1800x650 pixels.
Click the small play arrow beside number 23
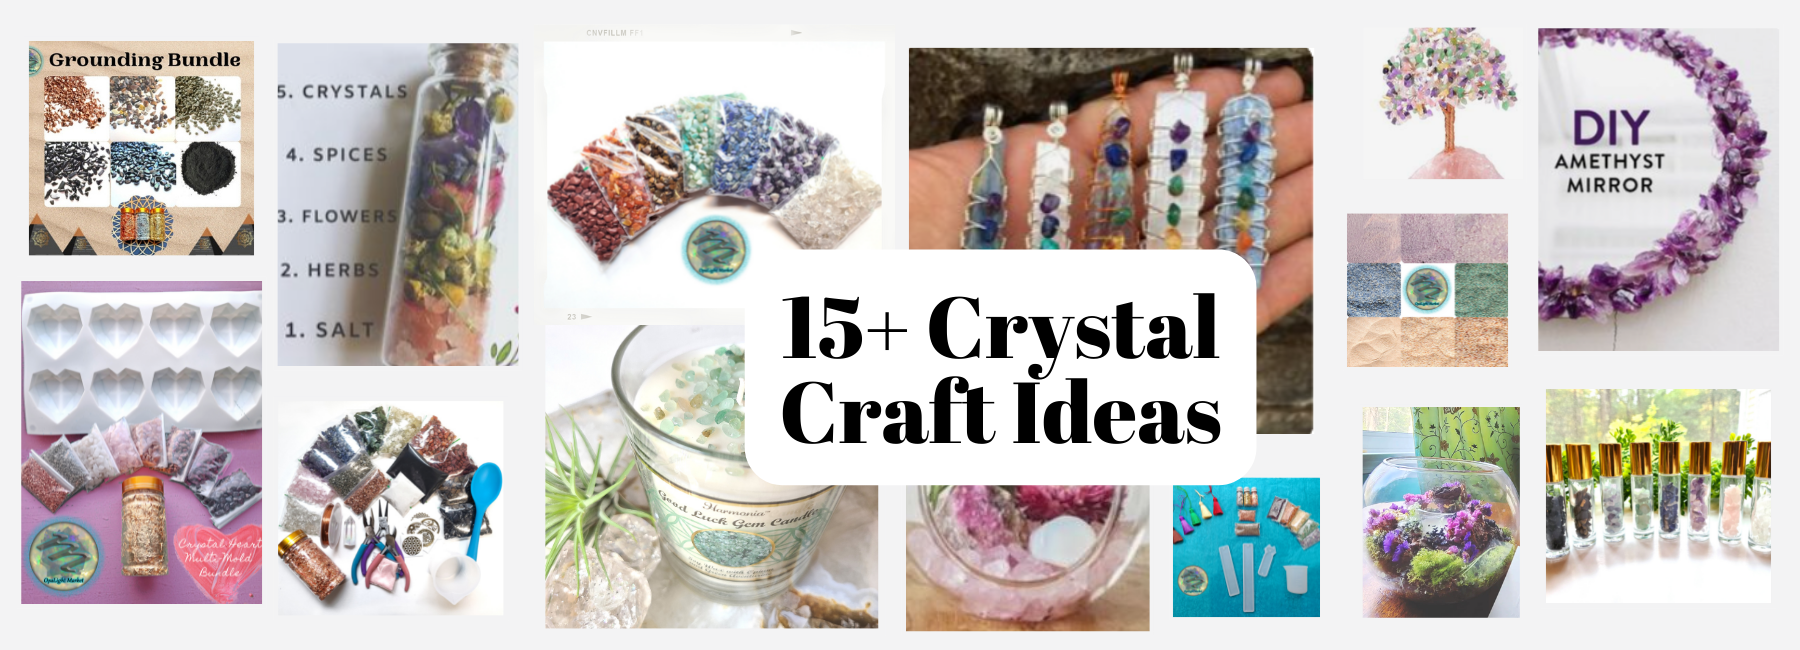click(586, 317)
